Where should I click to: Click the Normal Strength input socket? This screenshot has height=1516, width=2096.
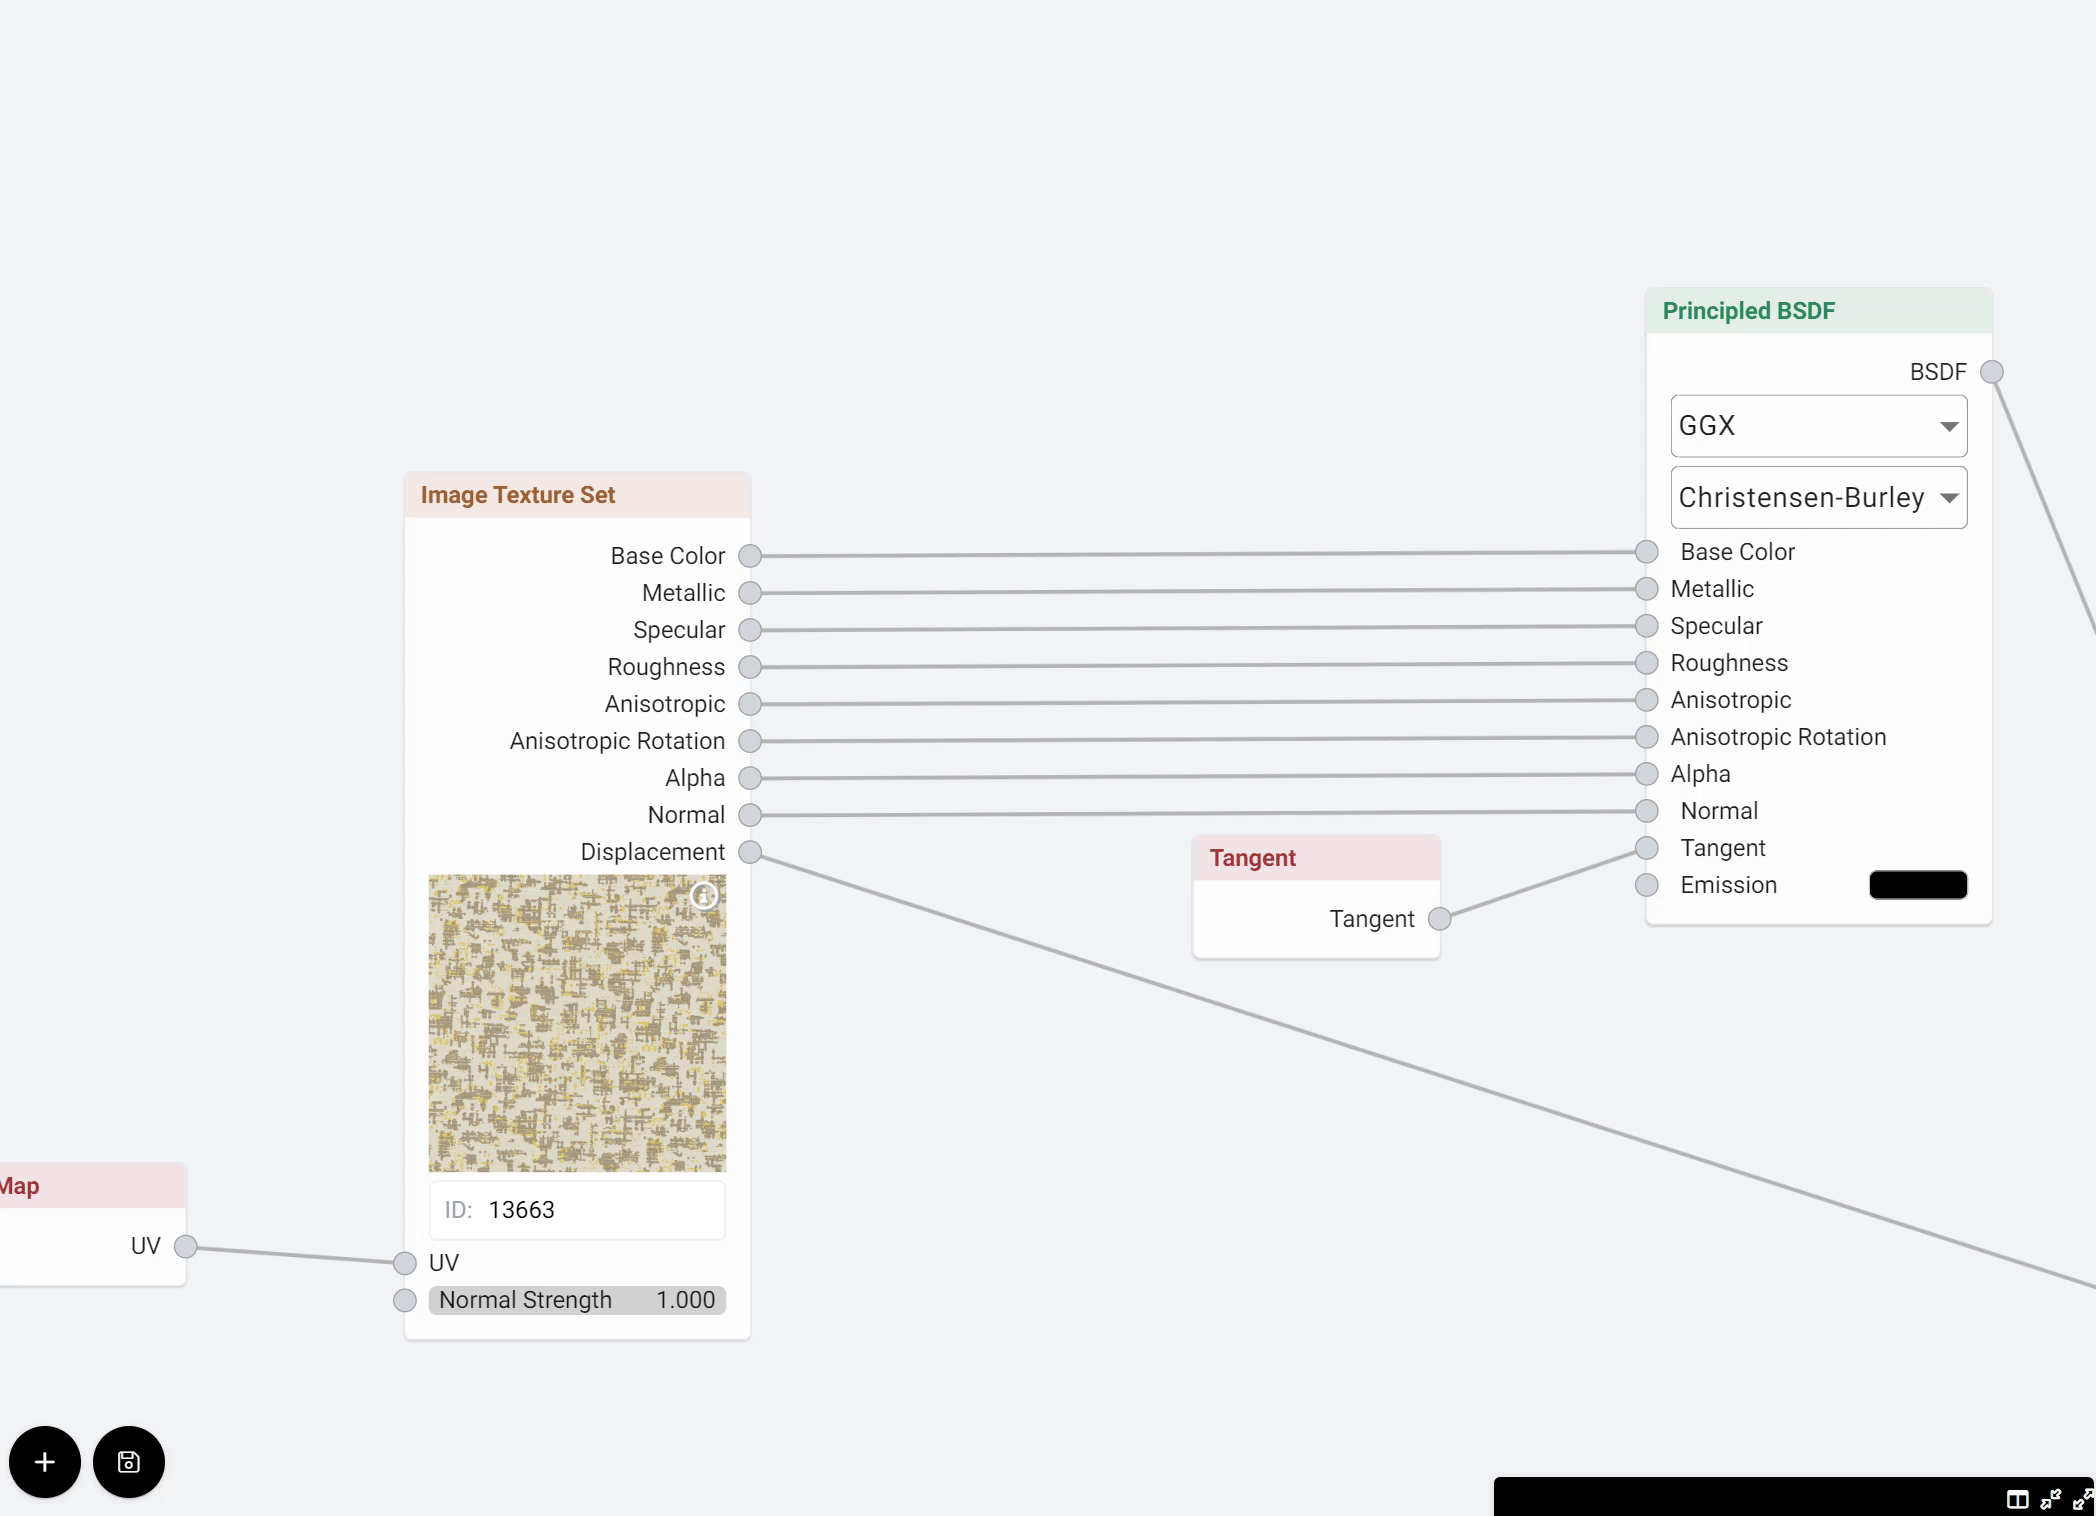pos(405,1300)
